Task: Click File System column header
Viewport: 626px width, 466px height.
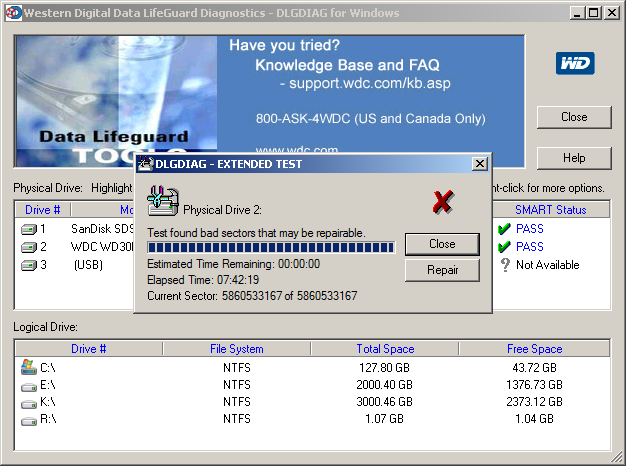Action: tap(237, 349)
